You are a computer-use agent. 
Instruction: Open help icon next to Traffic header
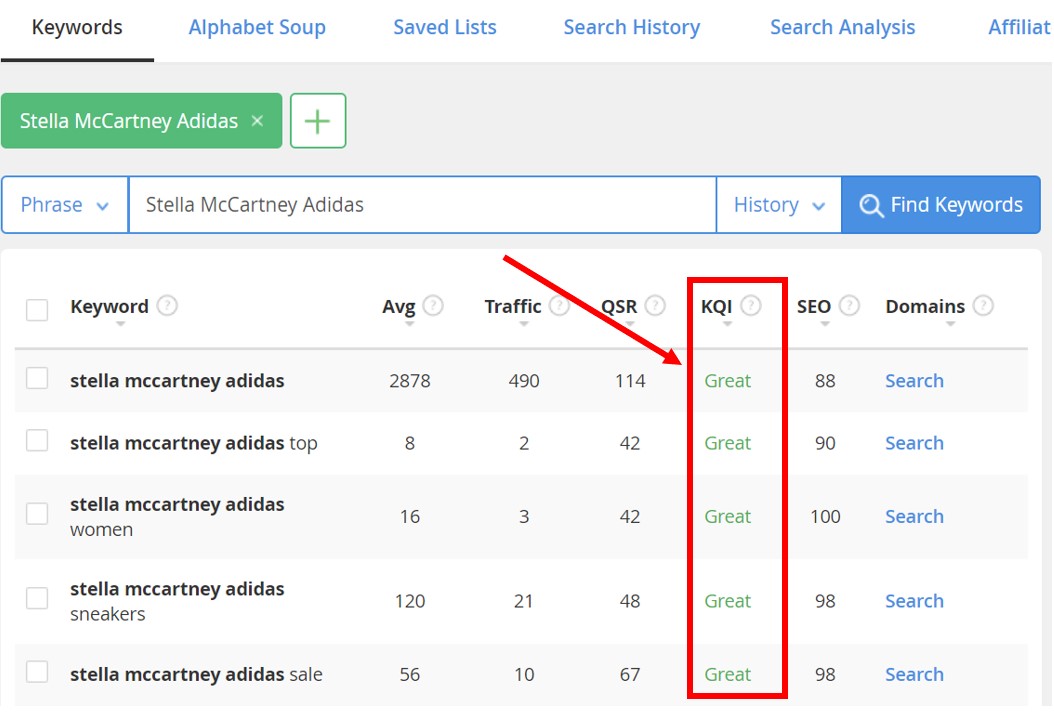tap(559, 306)
